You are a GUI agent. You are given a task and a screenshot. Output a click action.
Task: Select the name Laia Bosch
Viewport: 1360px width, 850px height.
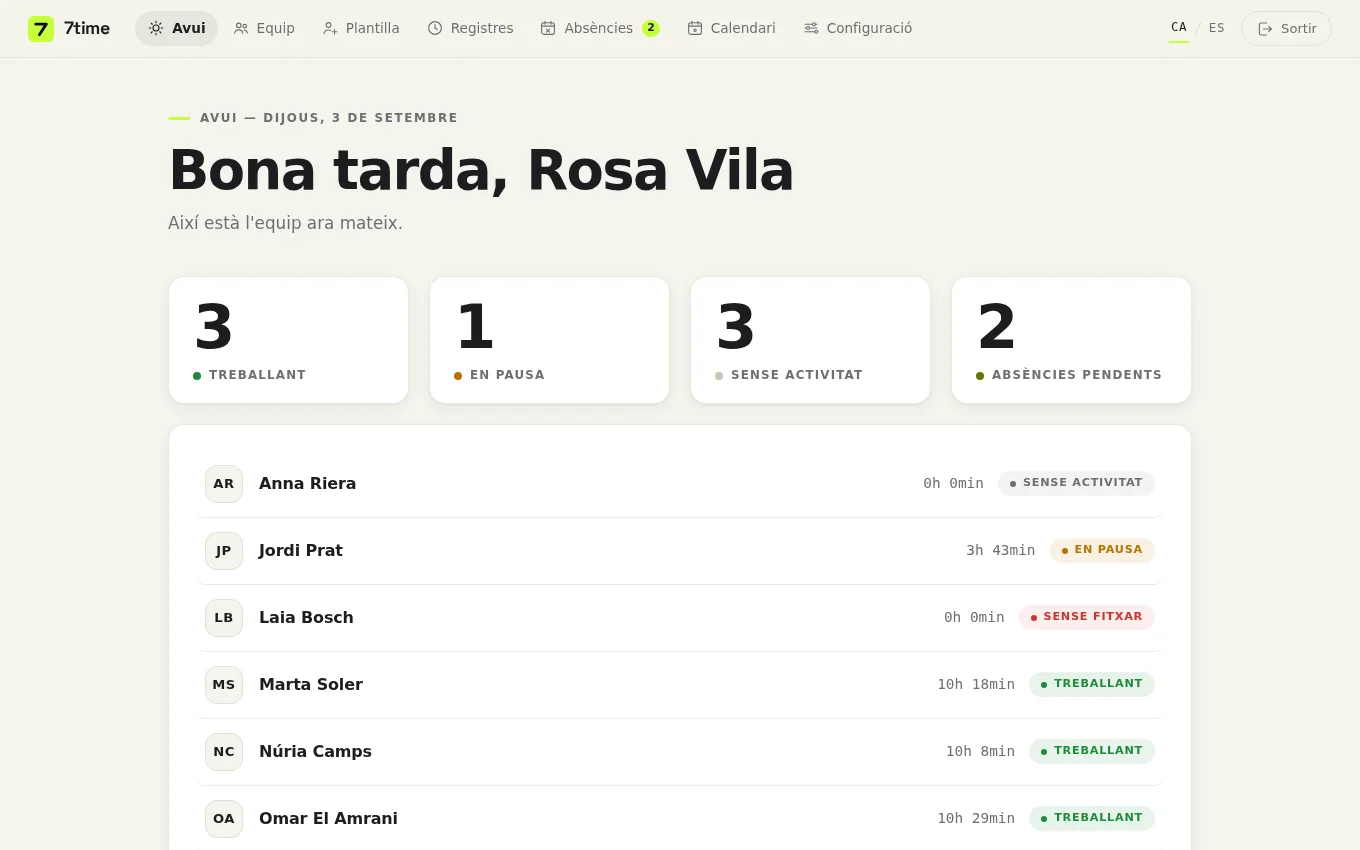[306, 618]
